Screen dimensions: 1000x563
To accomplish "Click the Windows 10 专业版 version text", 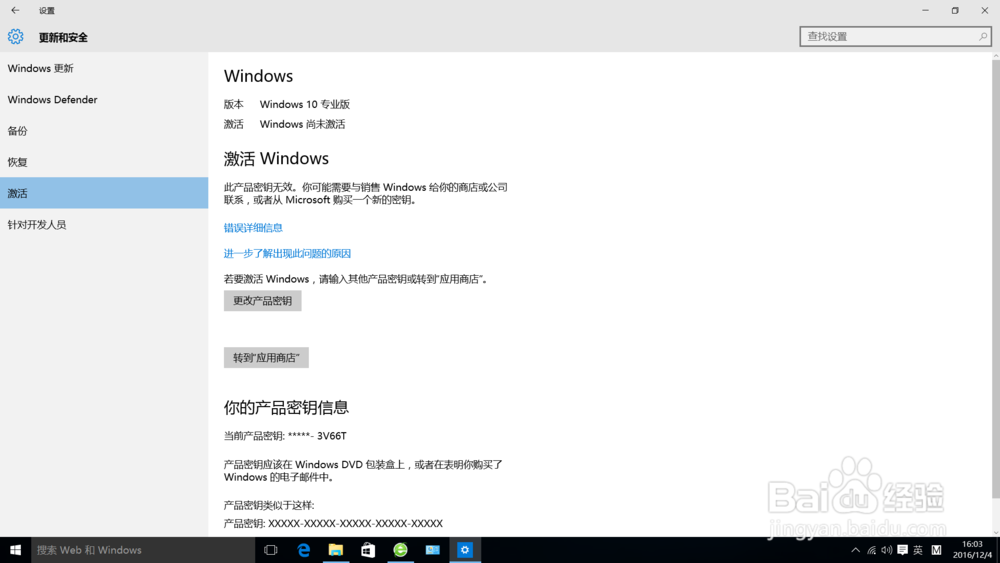I will [x=305, y=105].
